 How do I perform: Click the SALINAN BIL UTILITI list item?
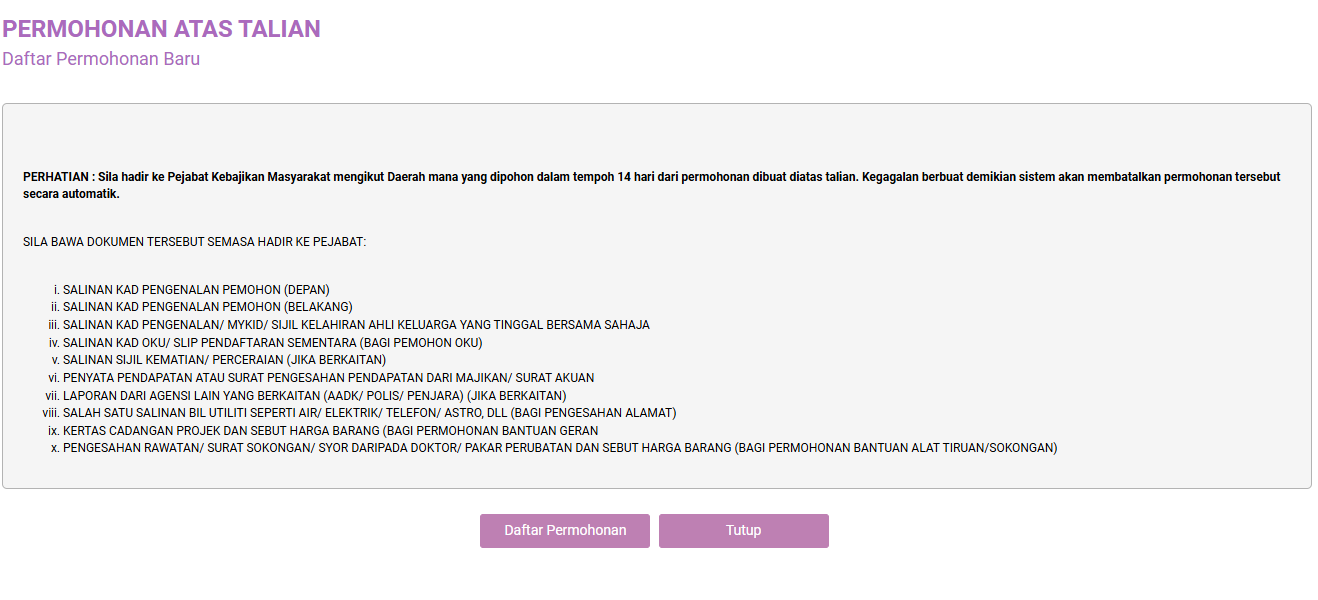pos(369,413)
